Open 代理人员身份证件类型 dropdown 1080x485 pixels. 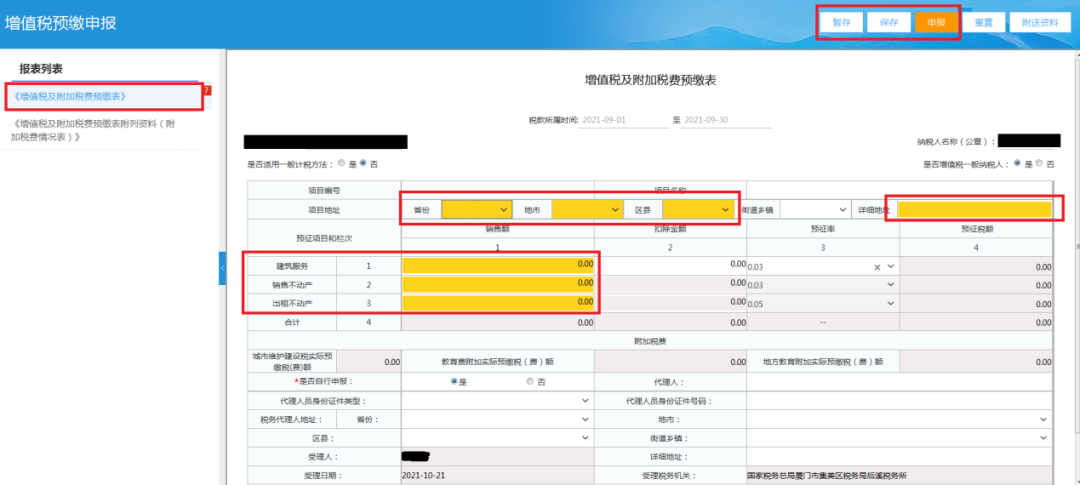[497, 401]
